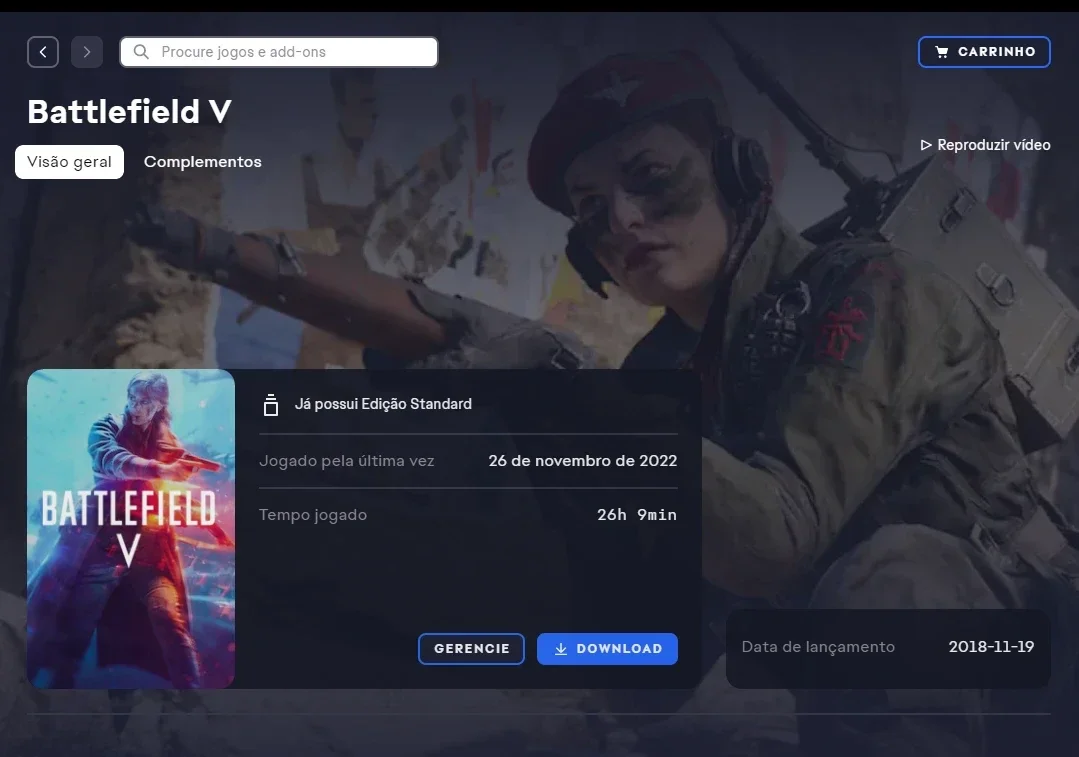Switch to the Complementos tab
Viewport: 1079px width, 757px height.
[202, 162]
